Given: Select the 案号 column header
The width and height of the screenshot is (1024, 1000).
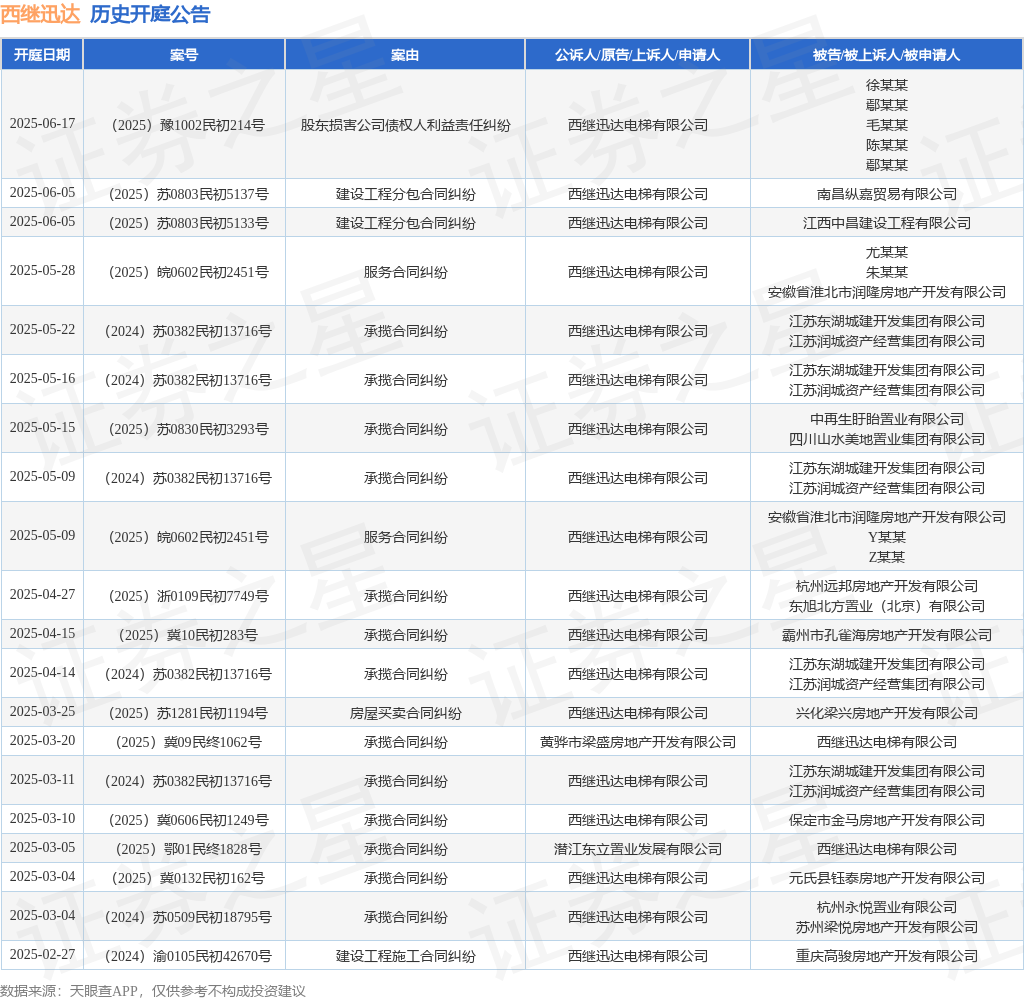Looking at the screenshot, I should pyautogui.click(x=184, y=55).
